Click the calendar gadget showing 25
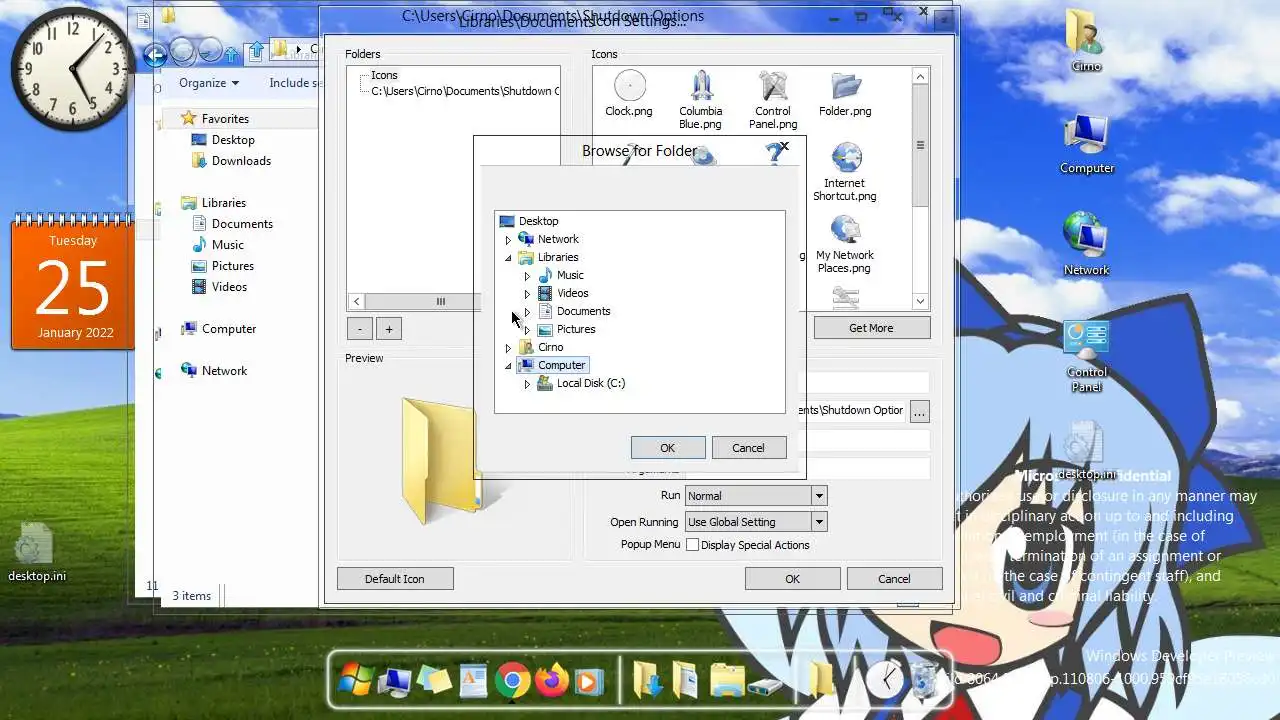 click(x=72, y=282)
